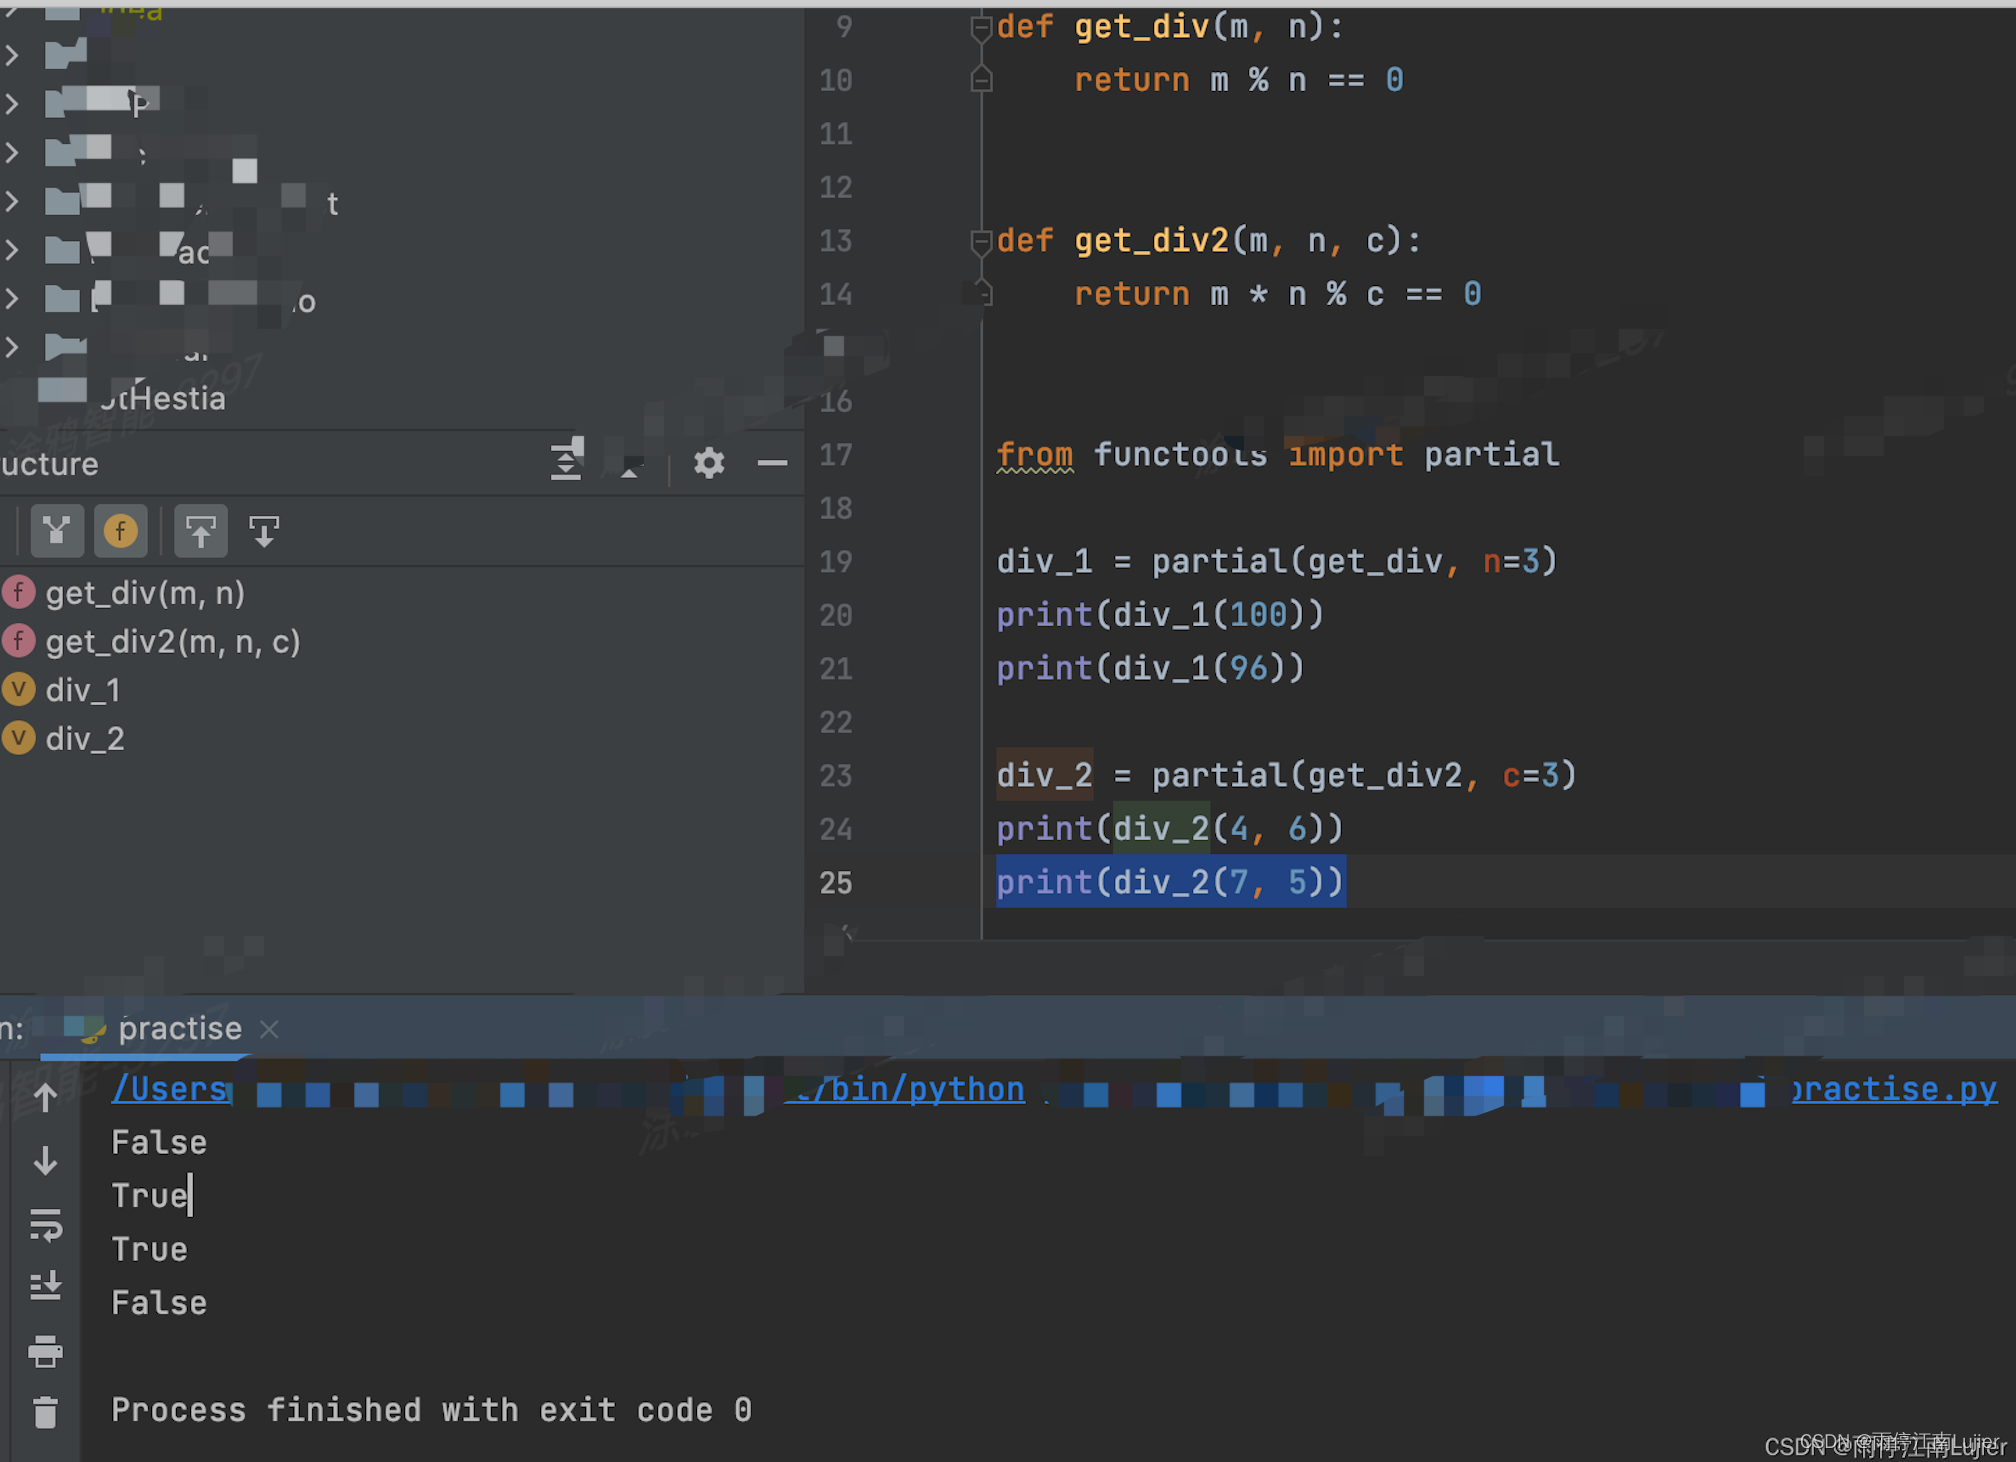The image size is (2016, 1462).
Task: Toggle Show Fields filter button
Action: pyautogui.click(x=120, y=531)
